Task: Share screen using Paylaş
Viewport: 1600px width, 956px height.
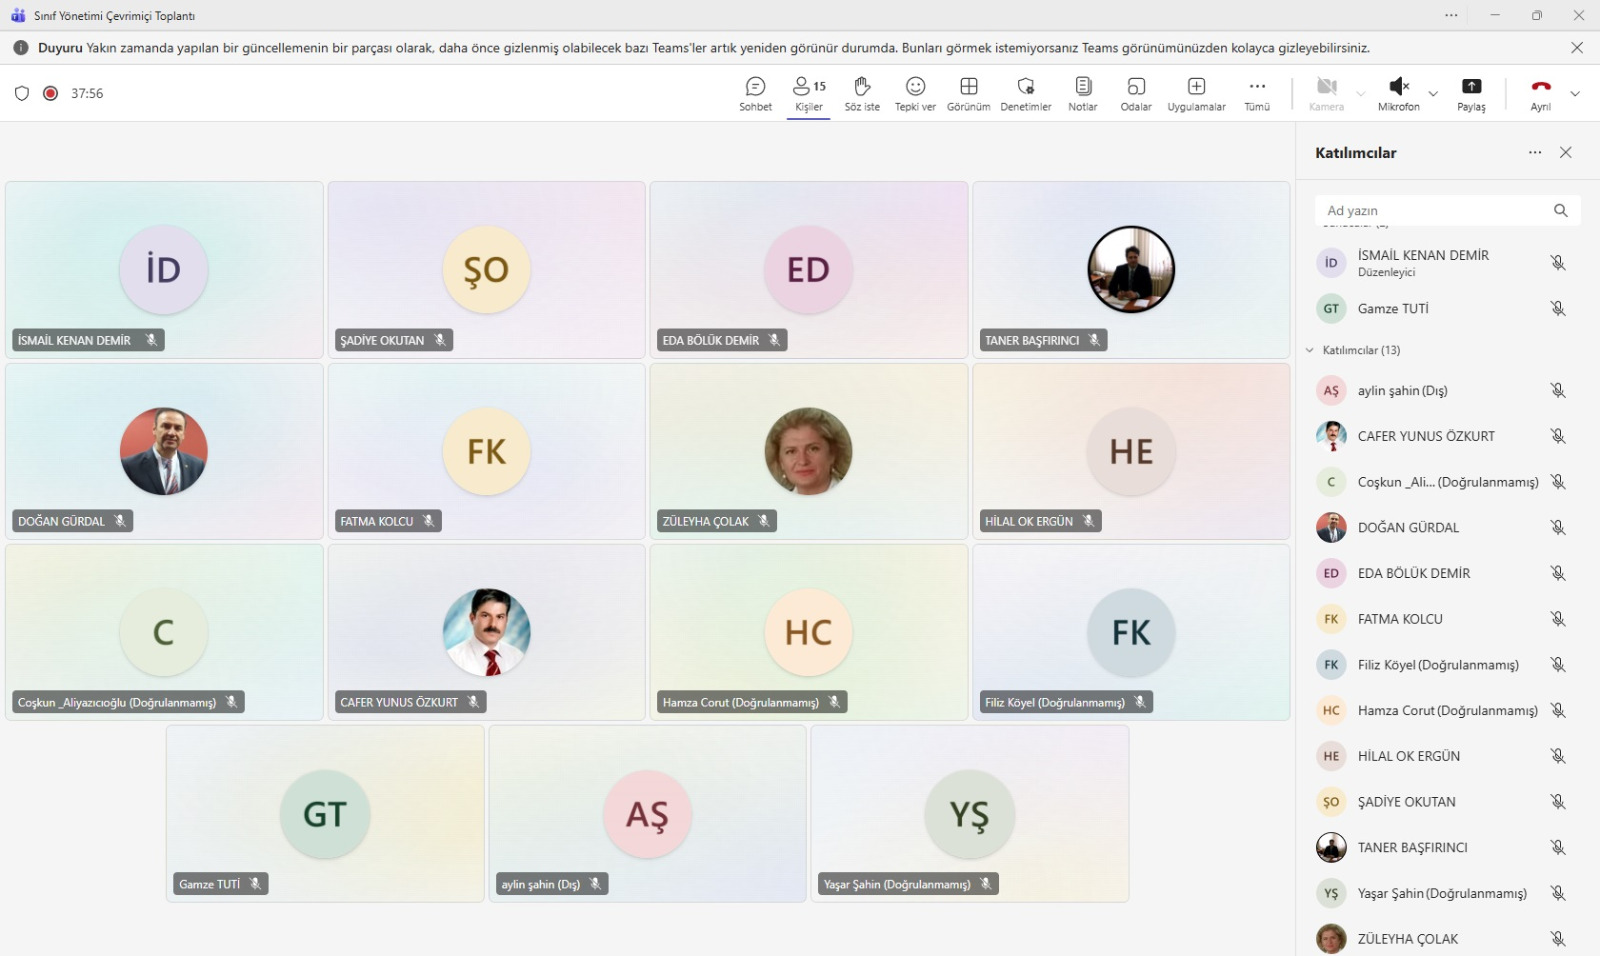Action: coord(1470,93)
